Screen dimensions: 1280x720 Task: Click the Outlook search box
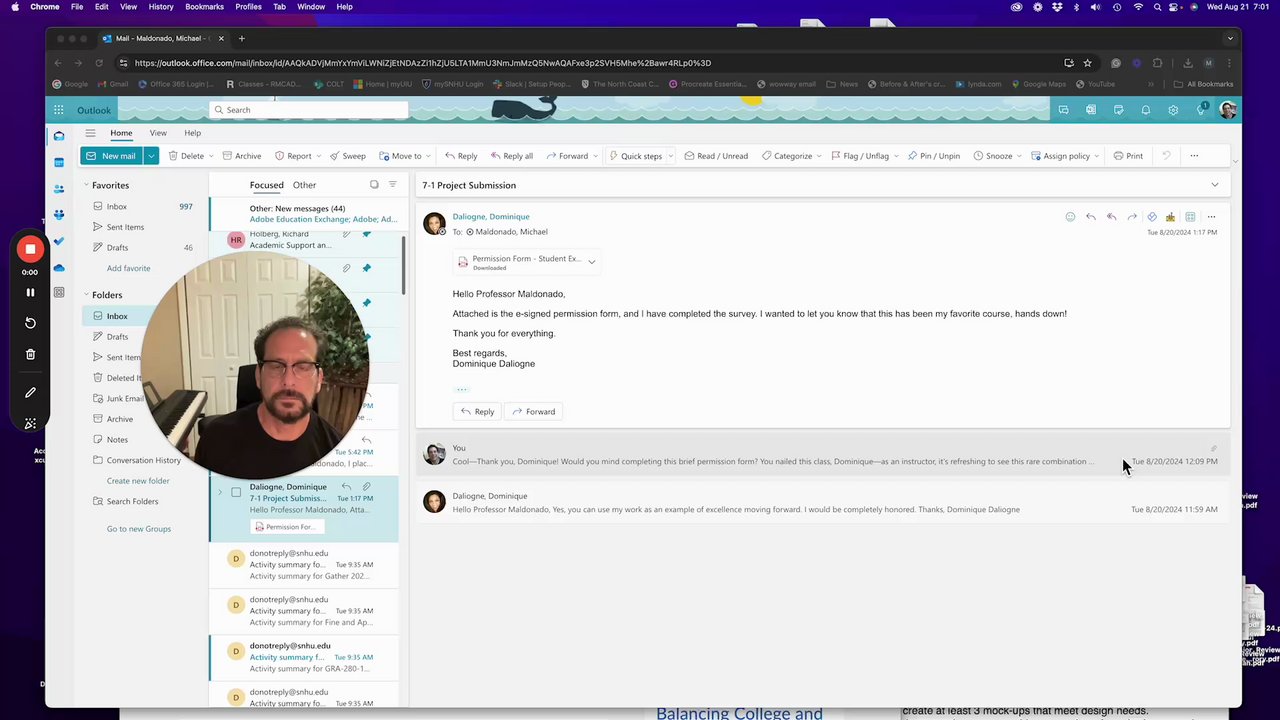point(309,110)
